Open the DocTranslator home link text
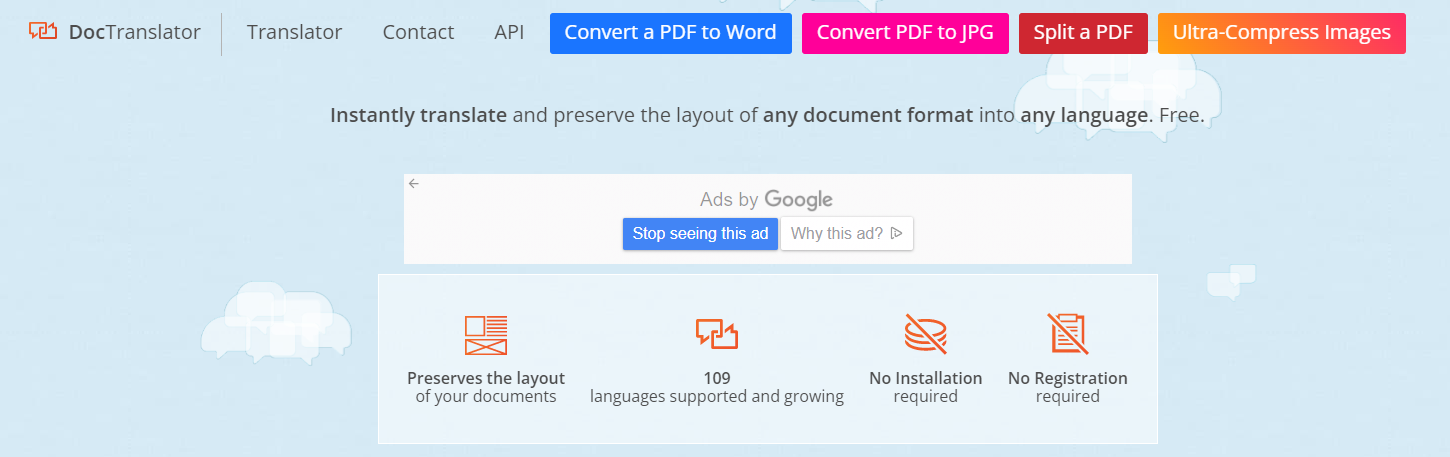1450x457 pixels. (135, 32)
